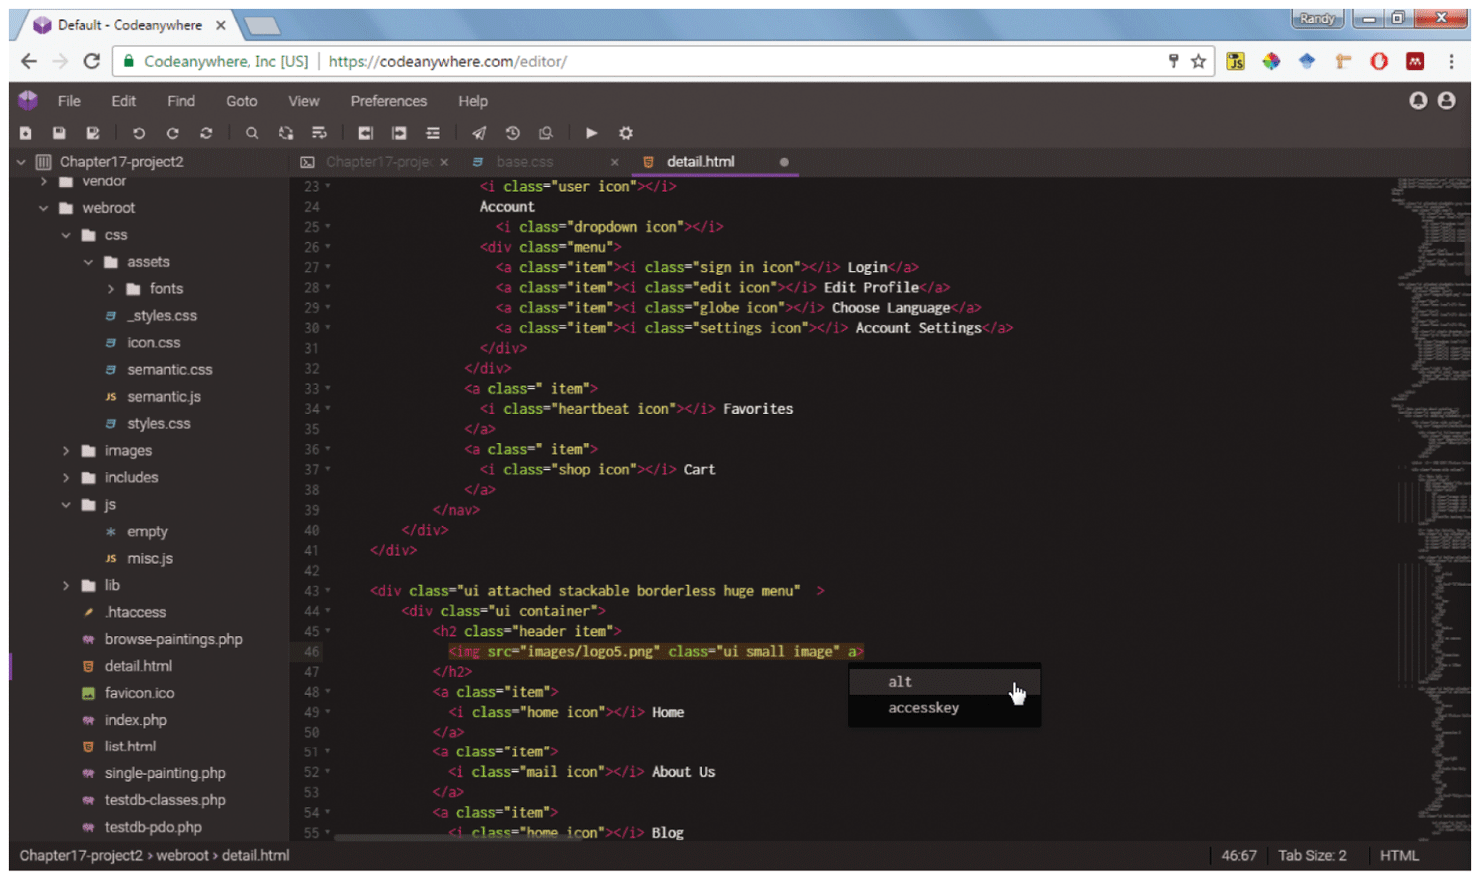The image size is (1480, 880).
Task: Click the HTML language mode indicator
Action: tap(1399, 856)
